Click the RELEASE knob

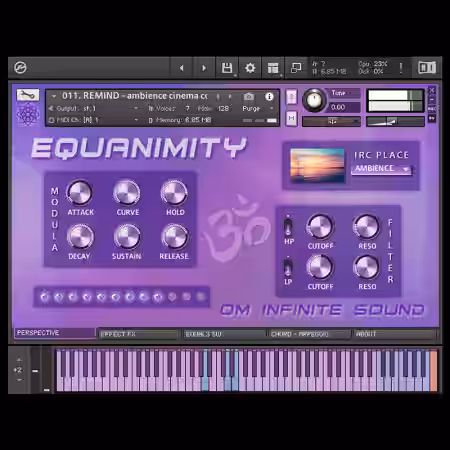tap(175, 237)
